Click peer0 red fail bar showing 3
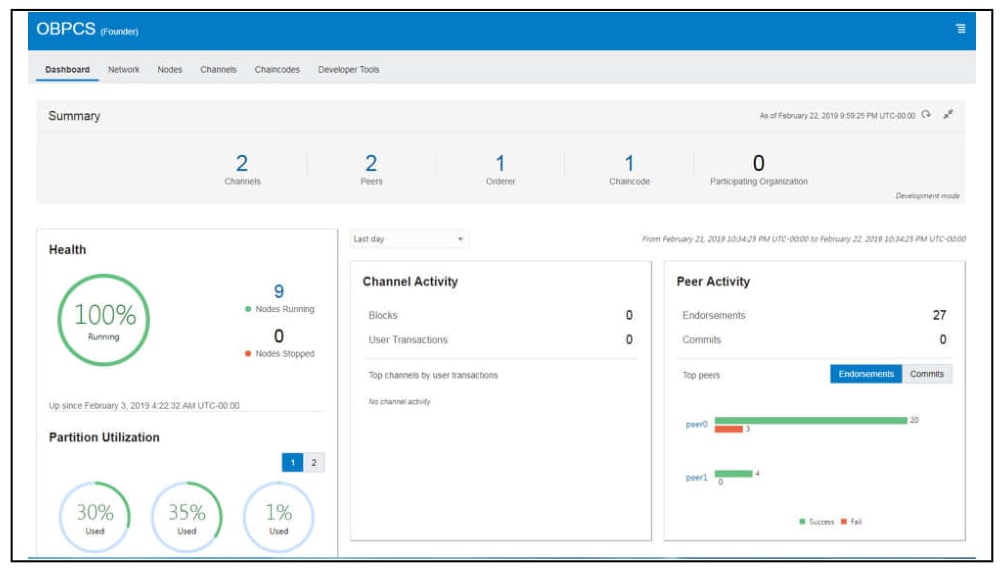1005x575 pixels. click(x=729, y=429)
